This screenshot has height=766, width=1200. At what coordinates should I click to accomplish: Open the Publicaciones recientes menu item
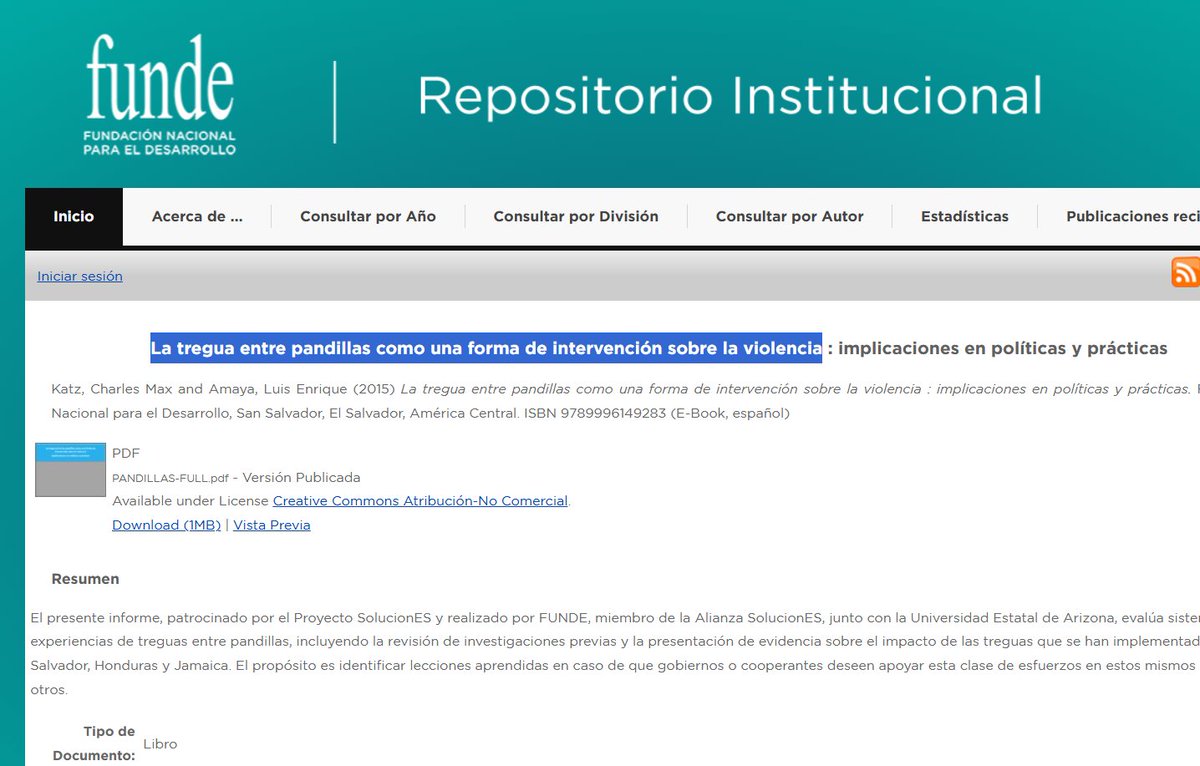click(1133, 216)
